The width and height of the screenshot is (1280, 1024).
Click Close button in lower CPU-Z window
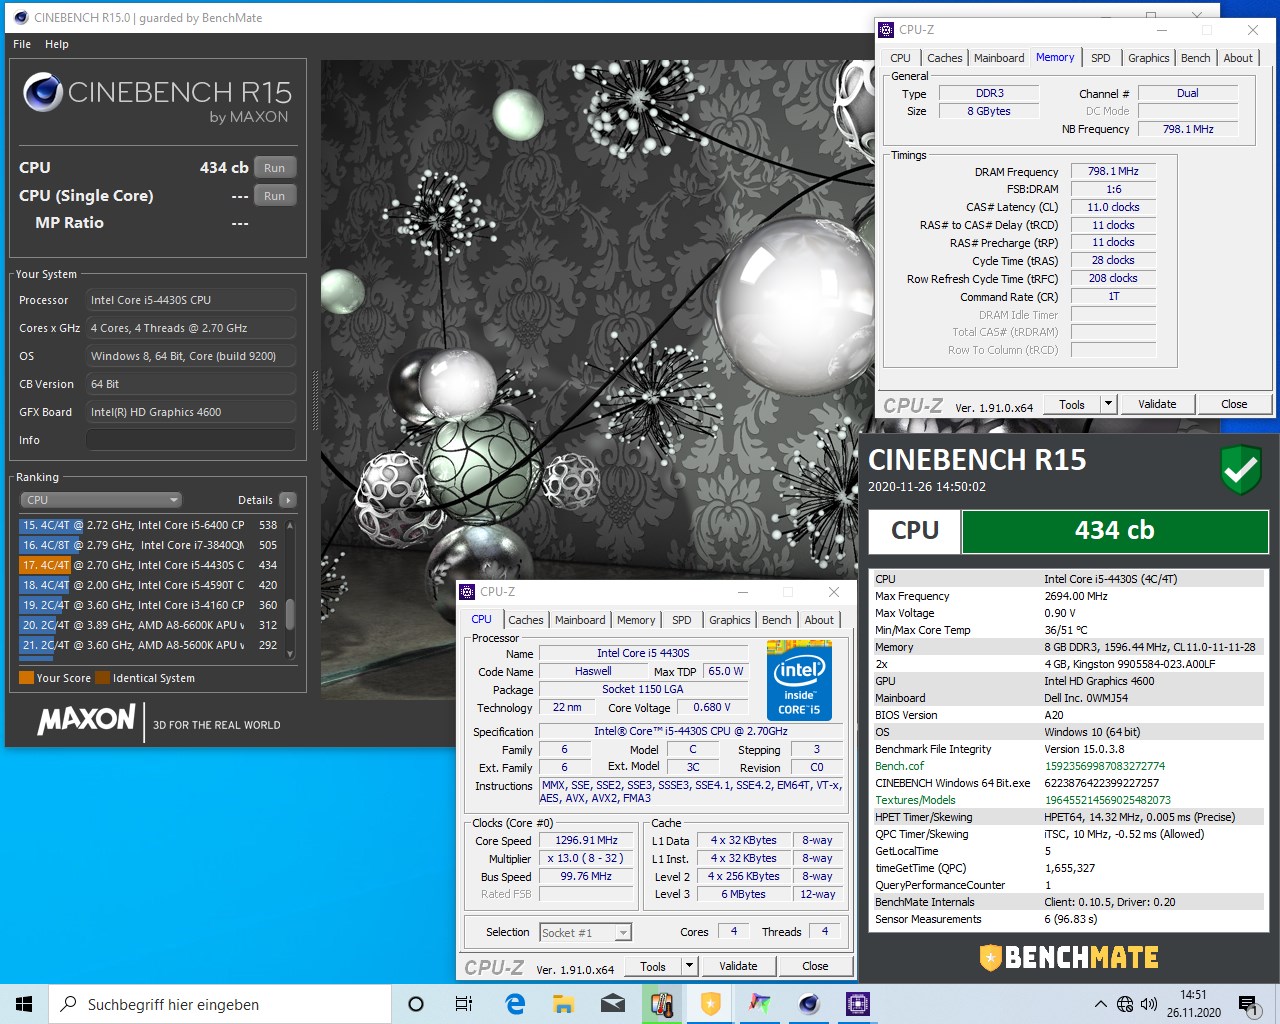[815, 967]
